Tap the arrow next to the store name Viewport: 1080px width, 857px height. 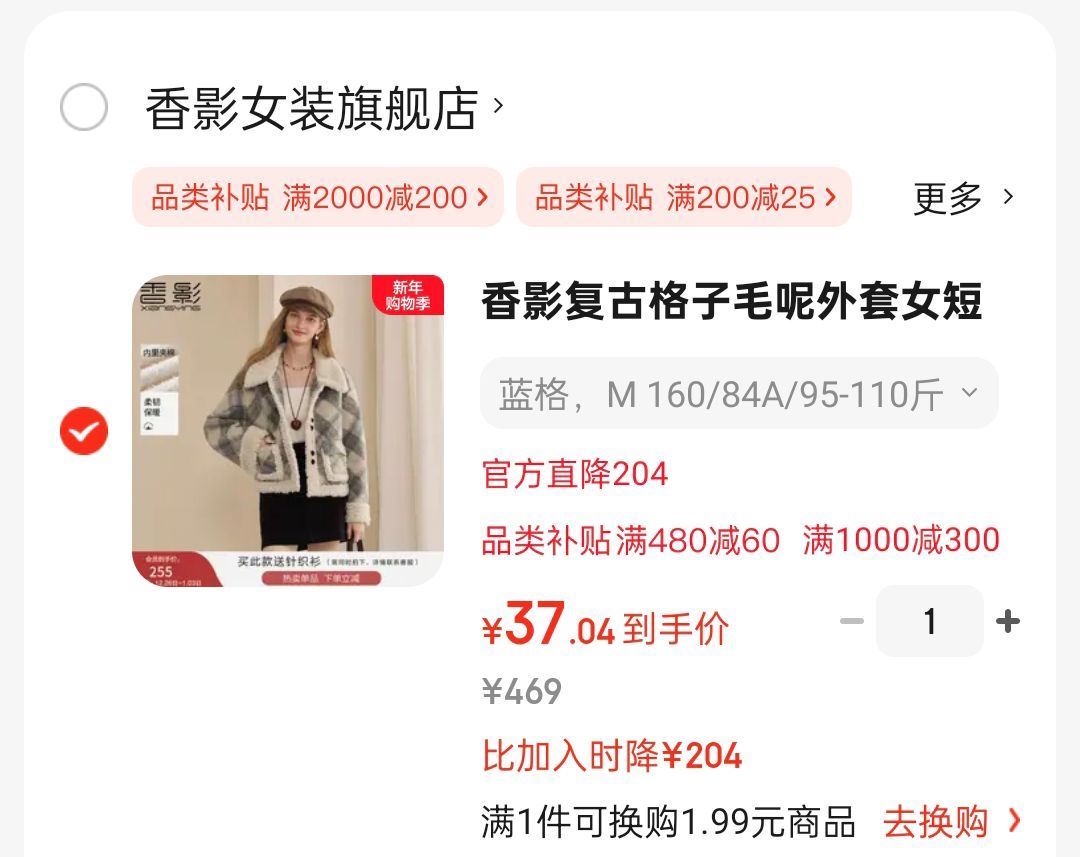coord(498,106)
